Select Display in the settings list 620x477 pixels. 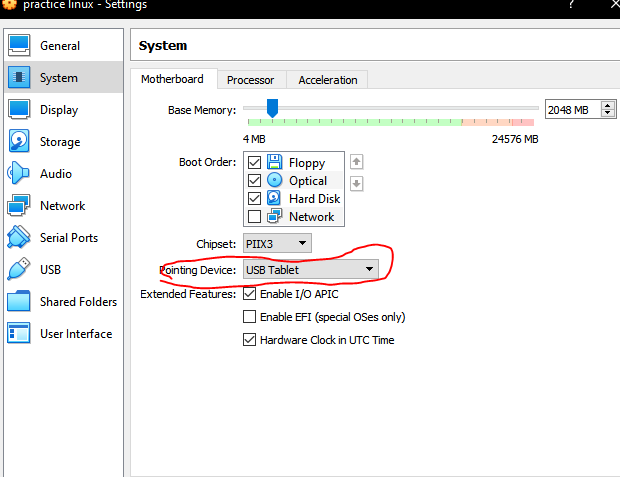point(64,110)
